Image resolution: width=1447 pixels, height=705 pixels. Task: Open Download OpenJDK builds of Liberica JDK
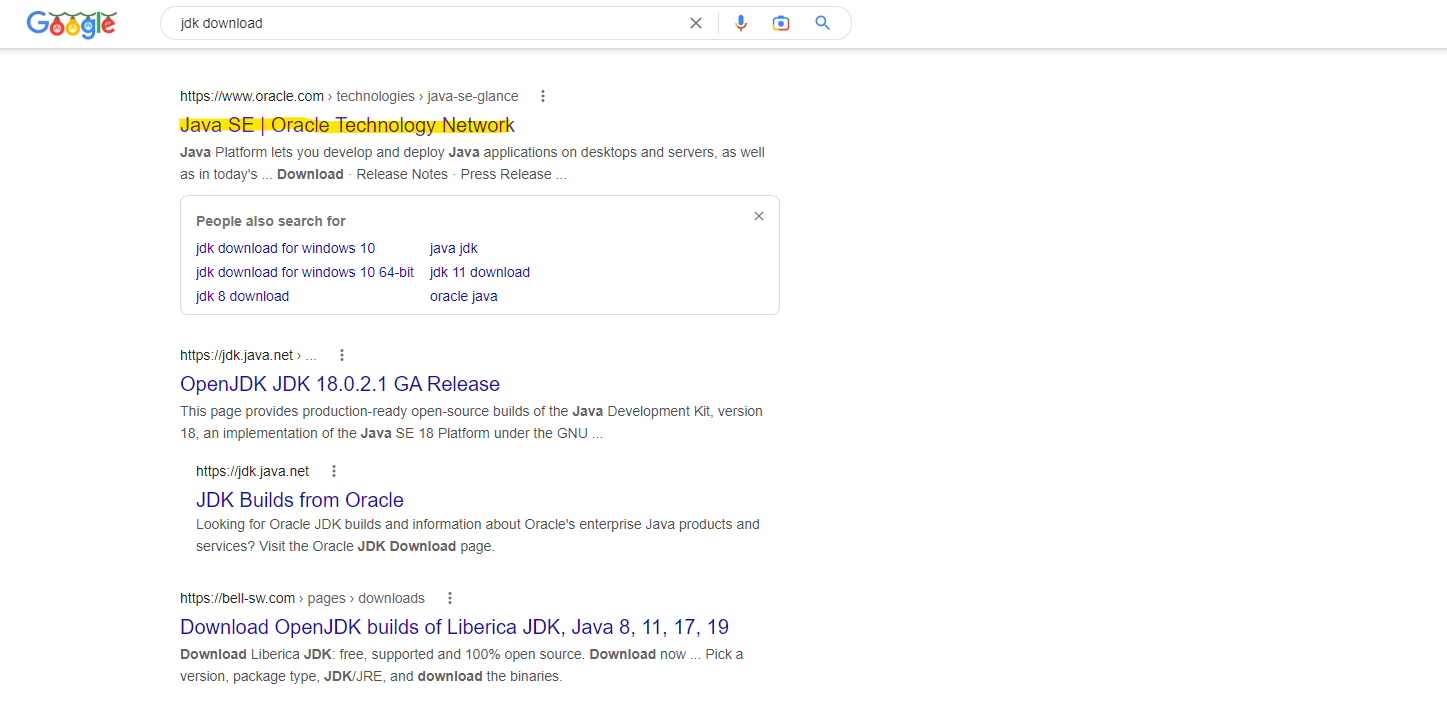455,627
